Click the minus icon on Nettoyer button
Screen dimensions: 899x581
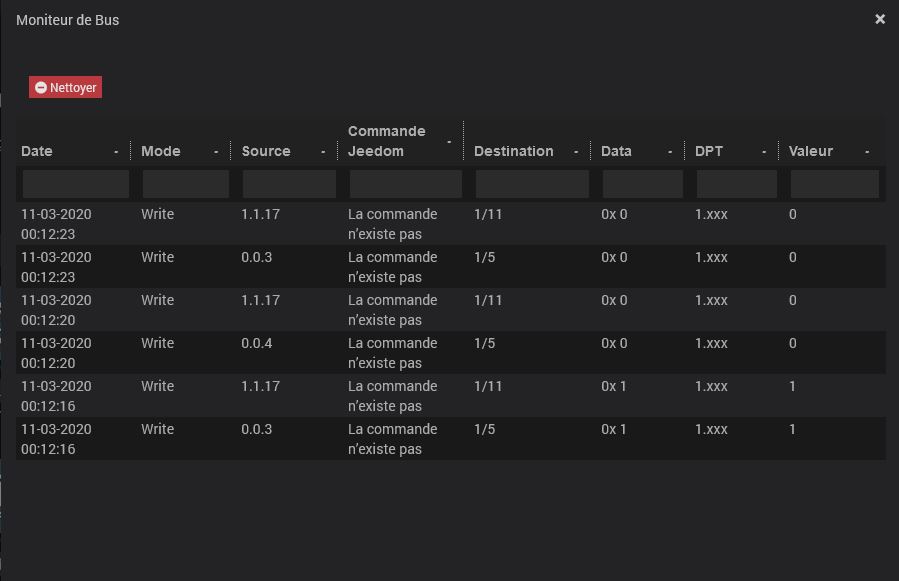(41, 88)
